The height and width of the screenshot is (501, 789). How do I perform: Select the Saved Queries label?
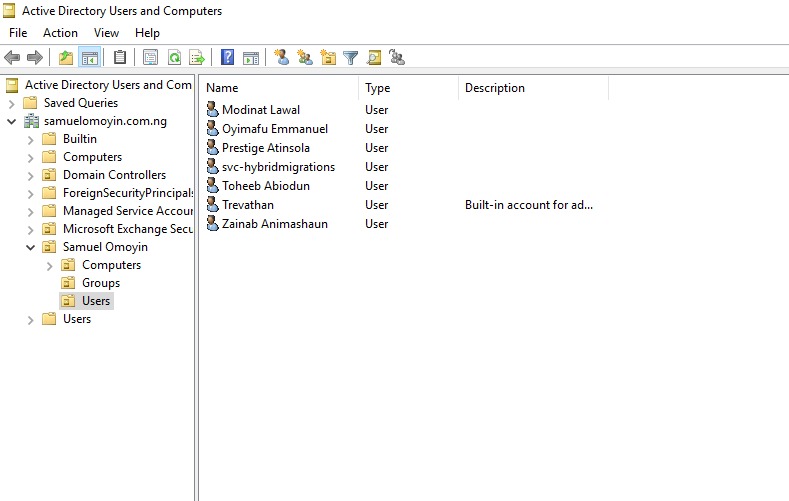[81, 103]
